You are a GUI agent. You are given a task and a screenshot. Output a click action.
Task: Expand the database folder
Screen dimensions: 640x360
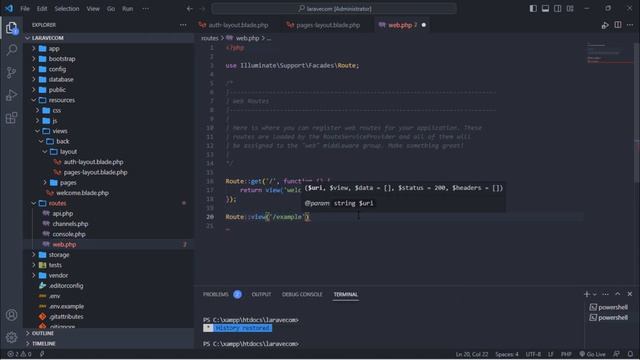pyautogui.click(x=109, y=80)
